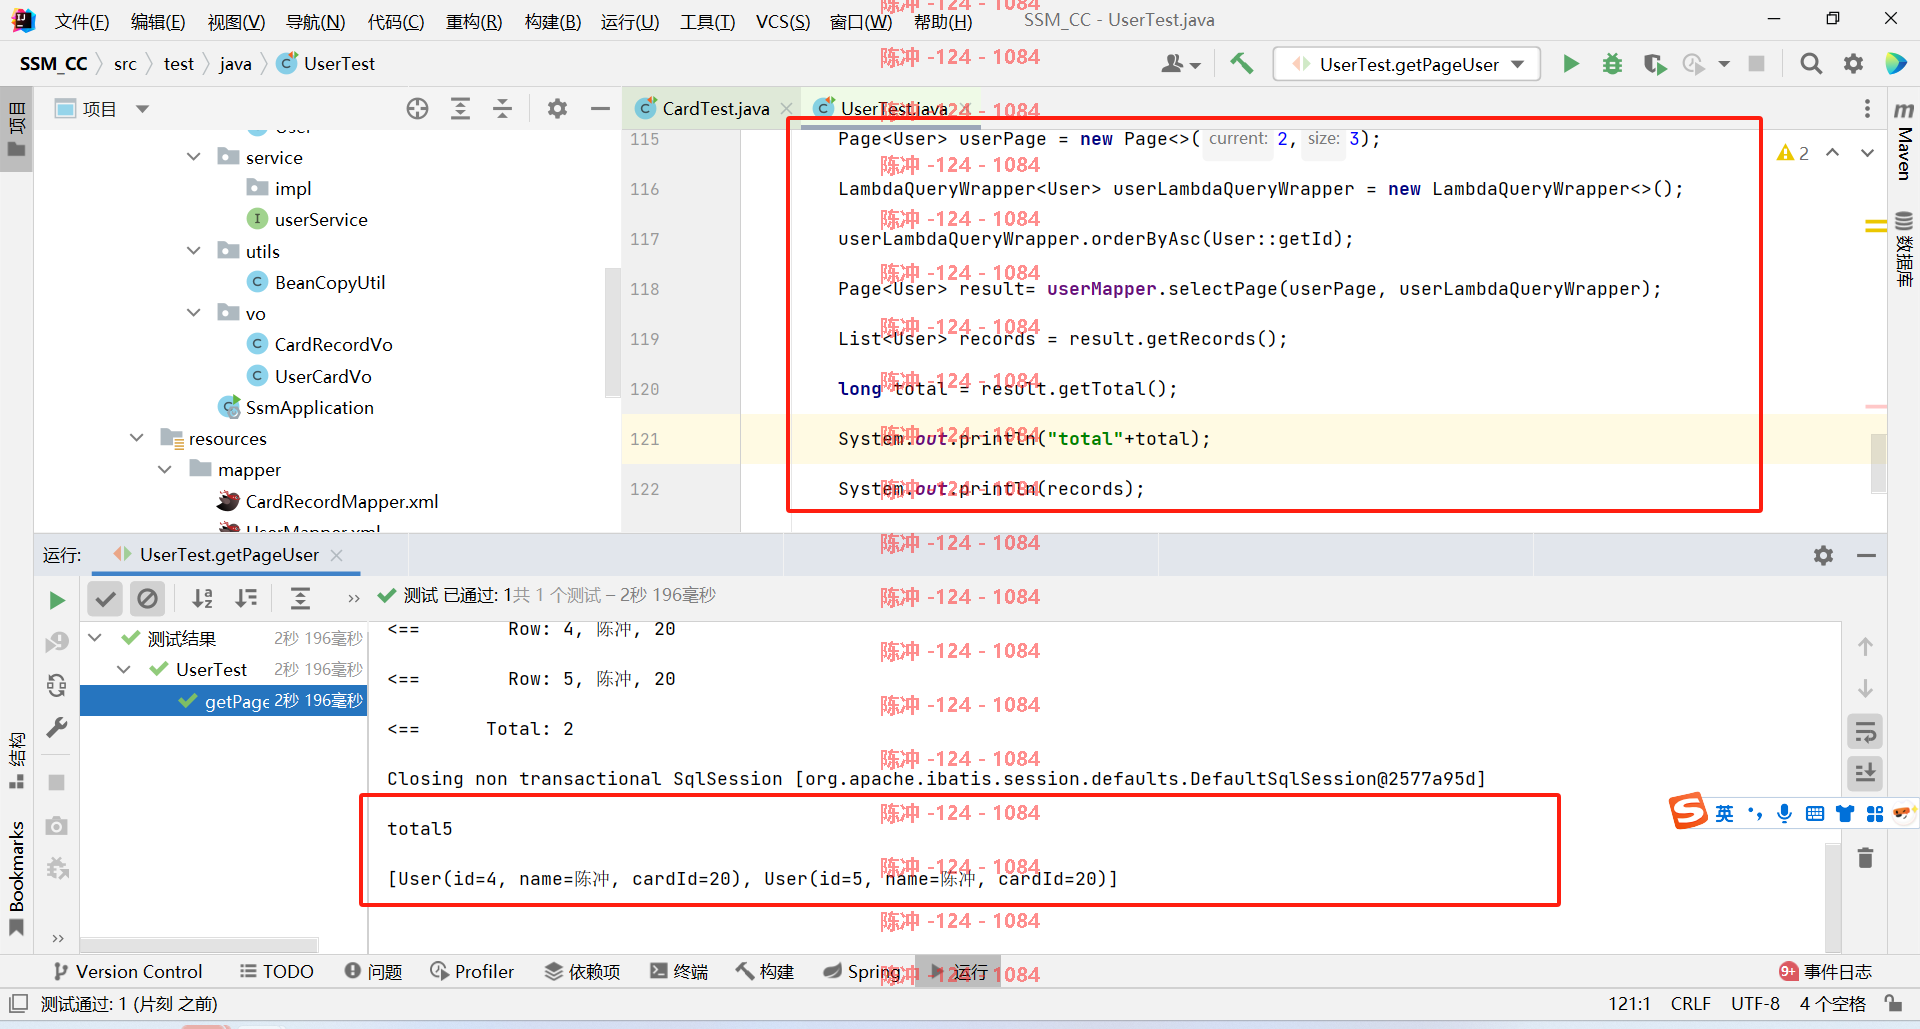This screenshot has width=1920, height=1029.
Task: Click src breadcrumb in navigation bar
Action: pos(125,64)
